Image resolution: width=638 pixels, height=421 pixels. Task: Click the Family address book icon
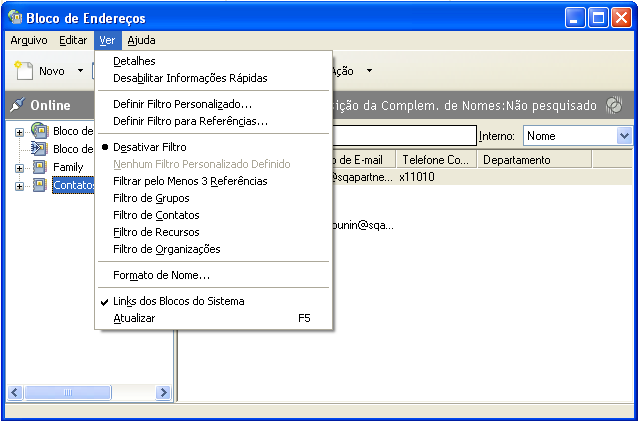39,166
